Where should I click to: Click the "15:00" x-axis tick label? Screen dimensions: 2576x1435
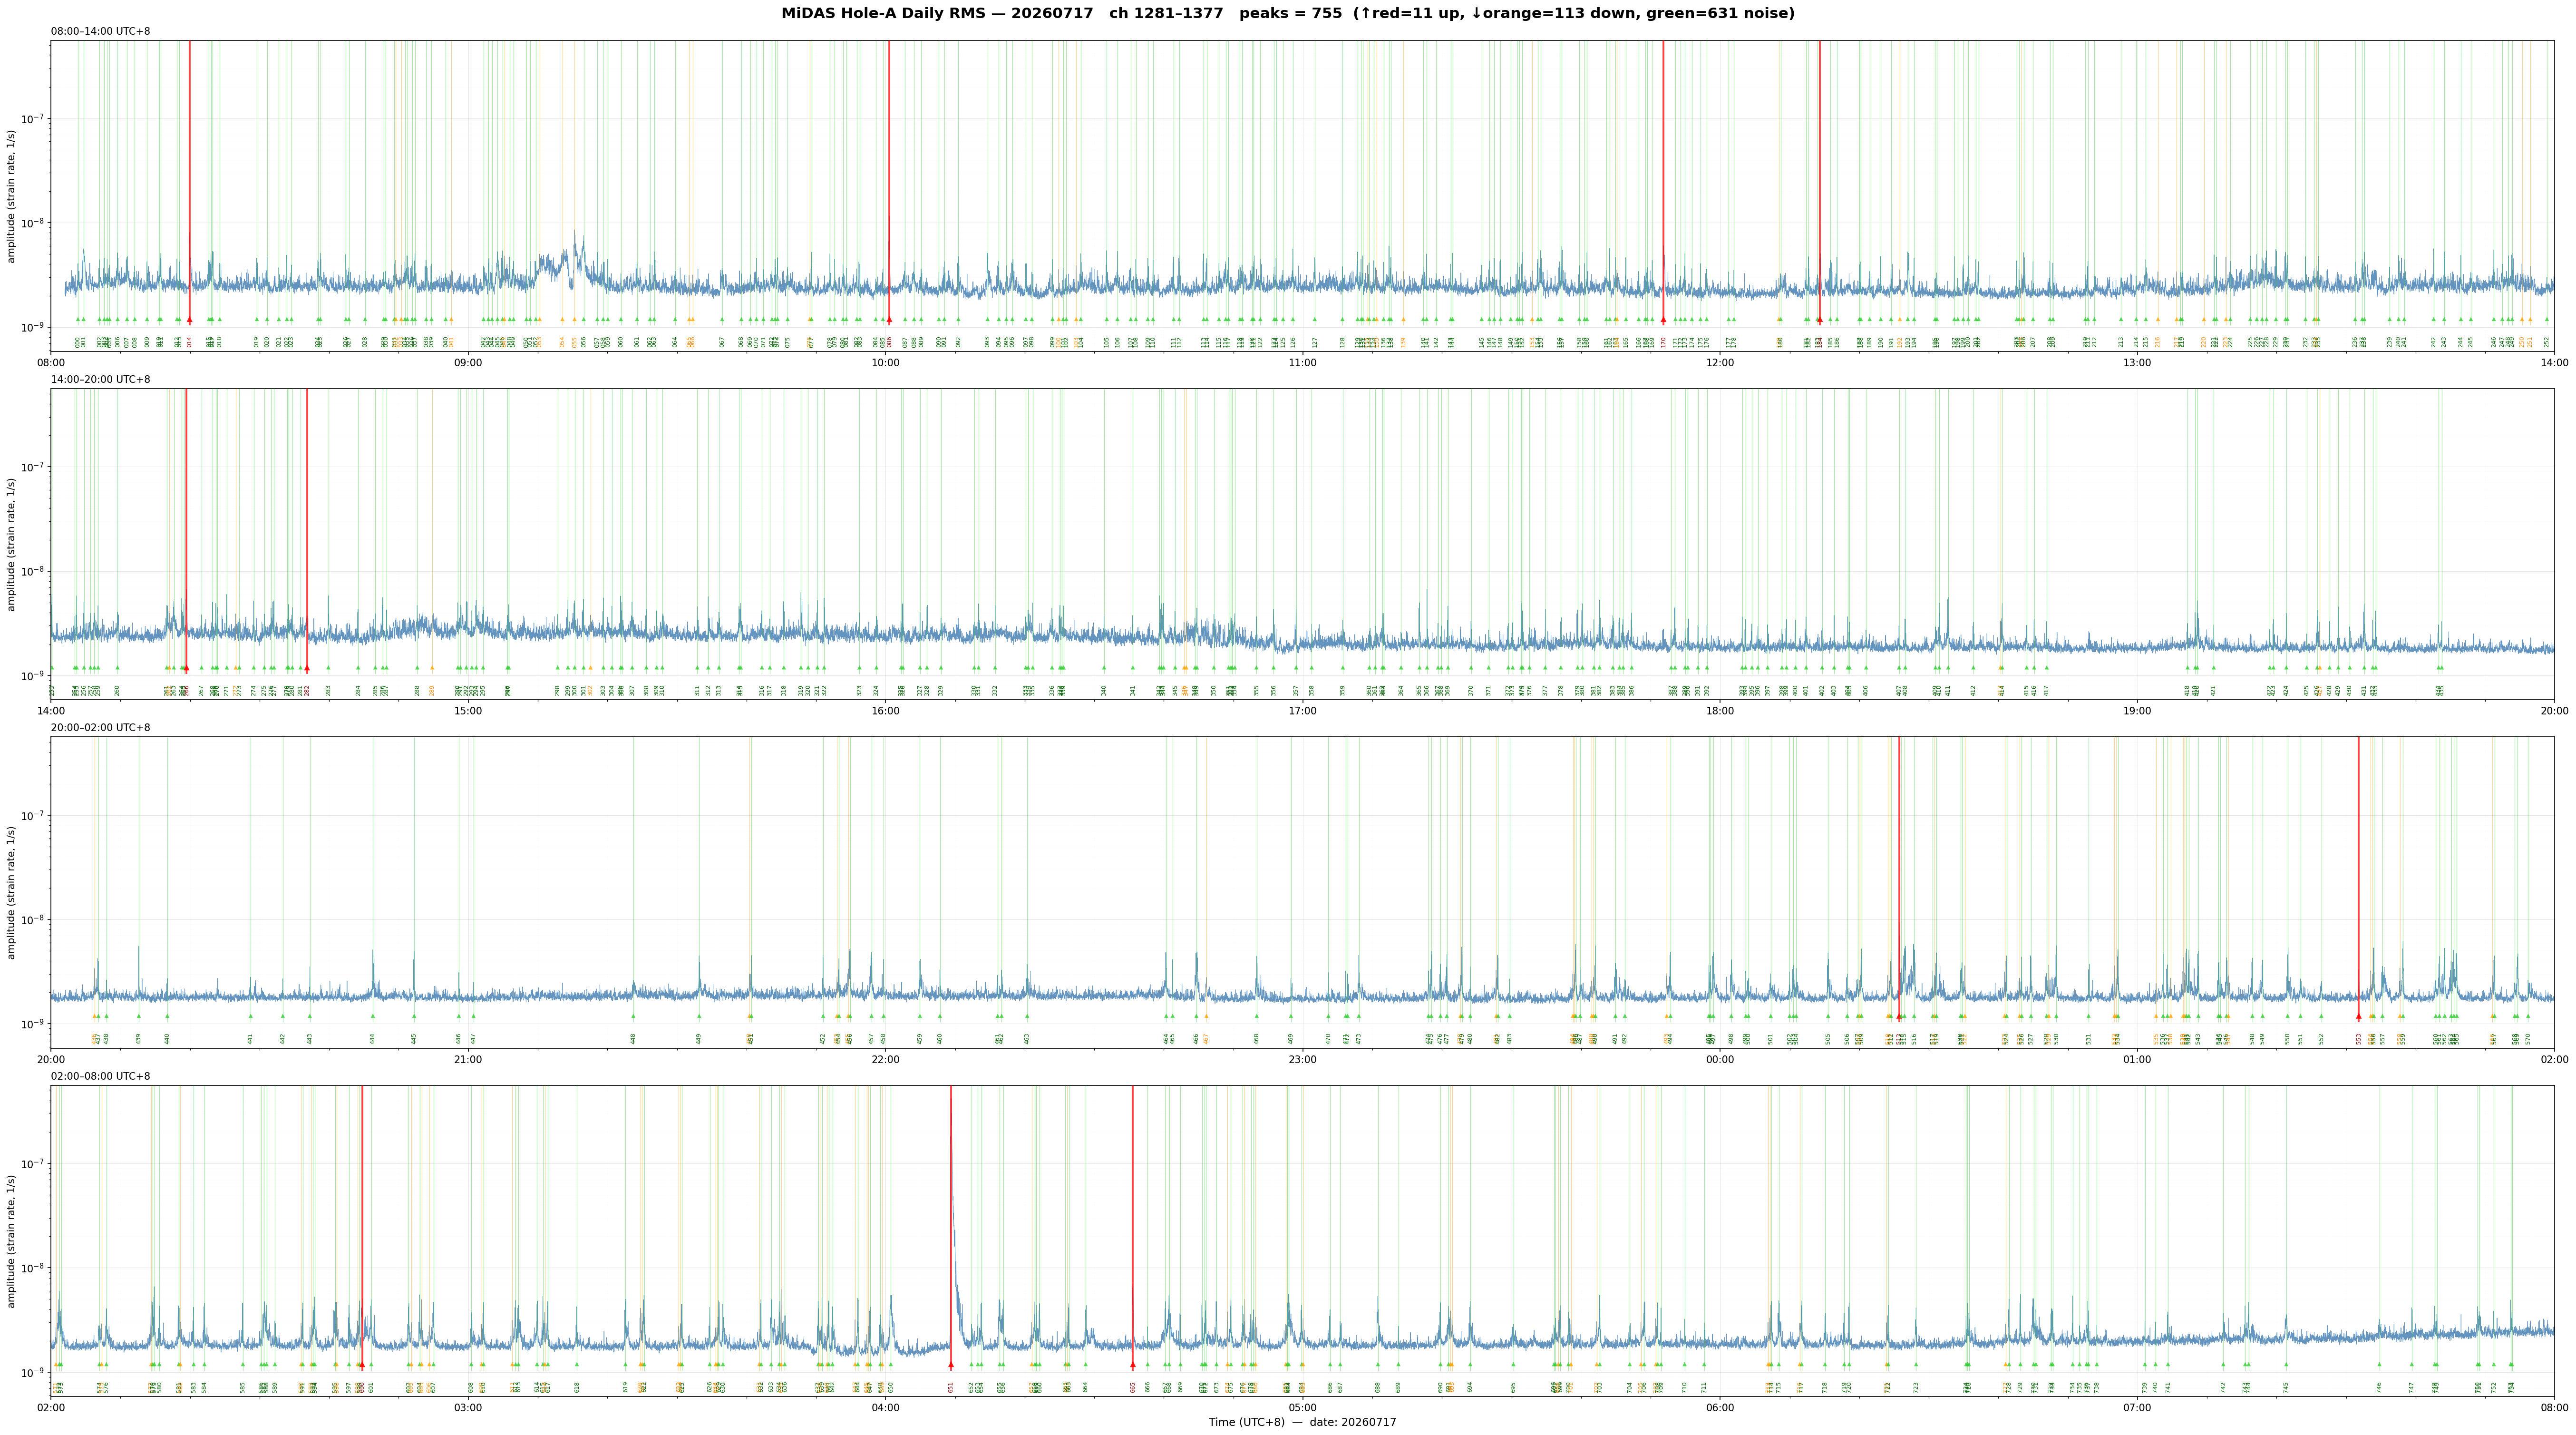pyautogui.click(x=468, y=711)
